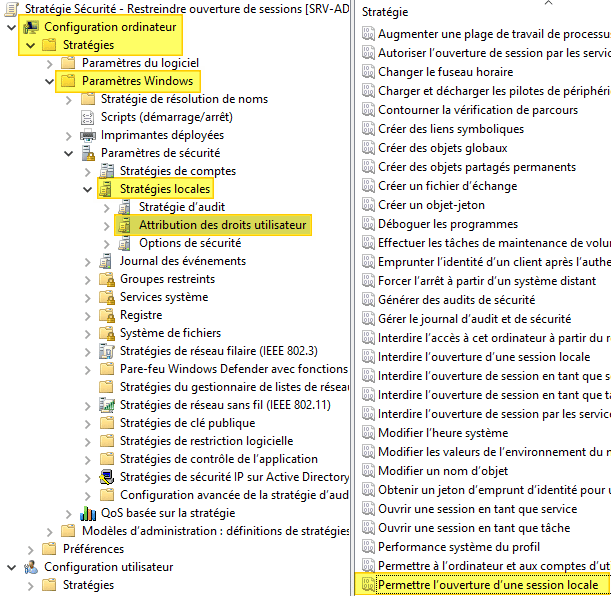
Task: Sort list by the Stratégie column header
Action: pos(385,12)
